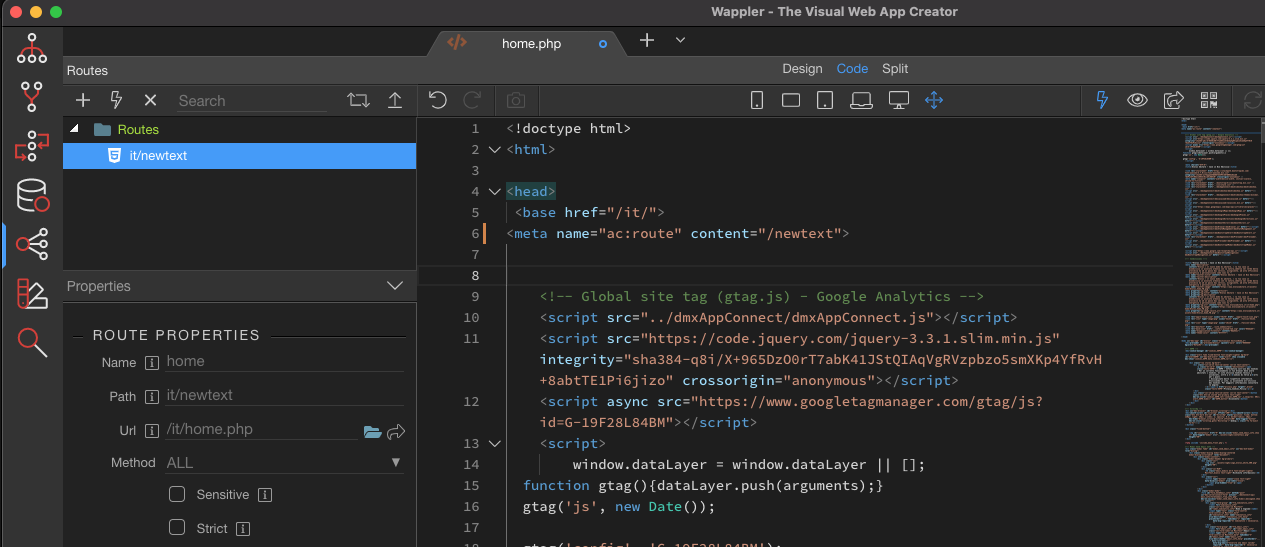The image size is (1265, 547).
Task: Select the Routing manager sidebar icon
Action: pyautogui.click(x=32, y=244)
